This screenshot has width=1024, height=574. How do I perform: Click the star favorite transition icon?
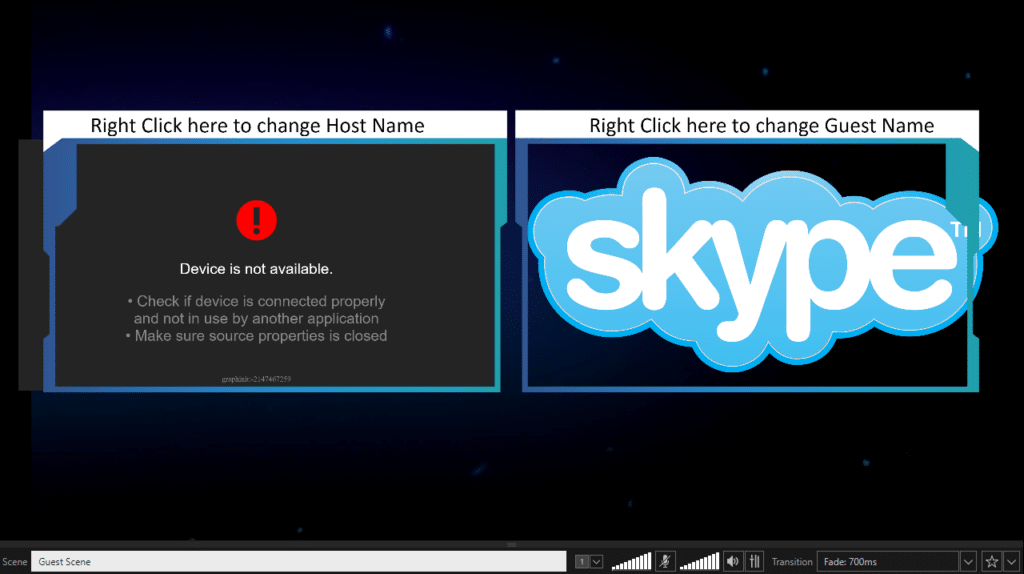tap(991, 562)
